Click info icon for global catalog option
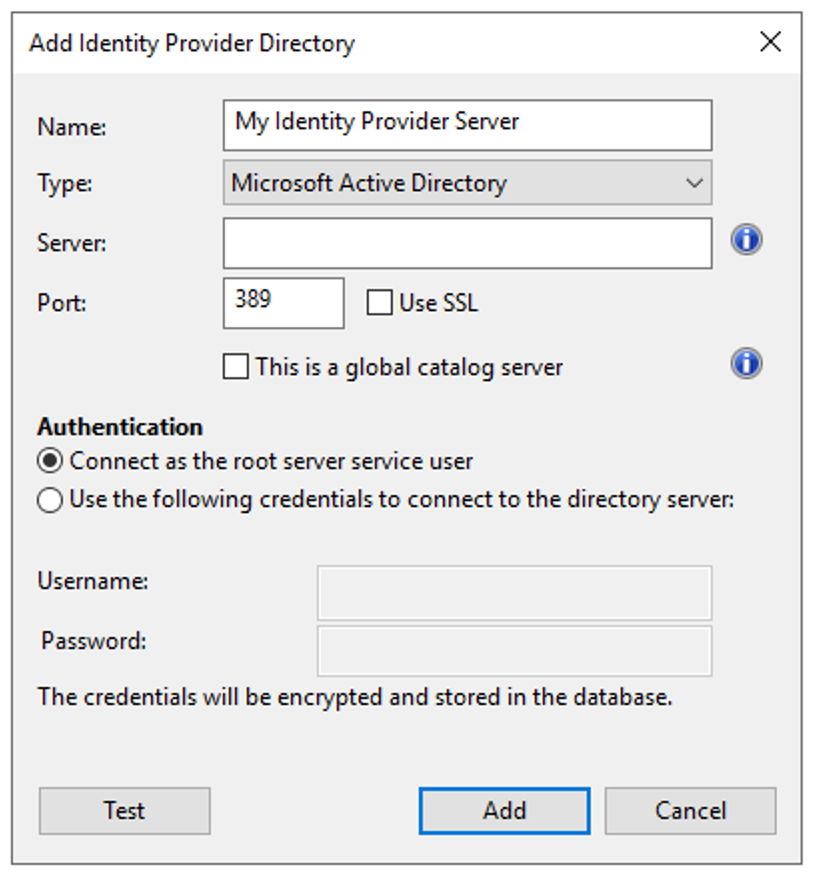This screenshot has height=876, width=816. 746,364
